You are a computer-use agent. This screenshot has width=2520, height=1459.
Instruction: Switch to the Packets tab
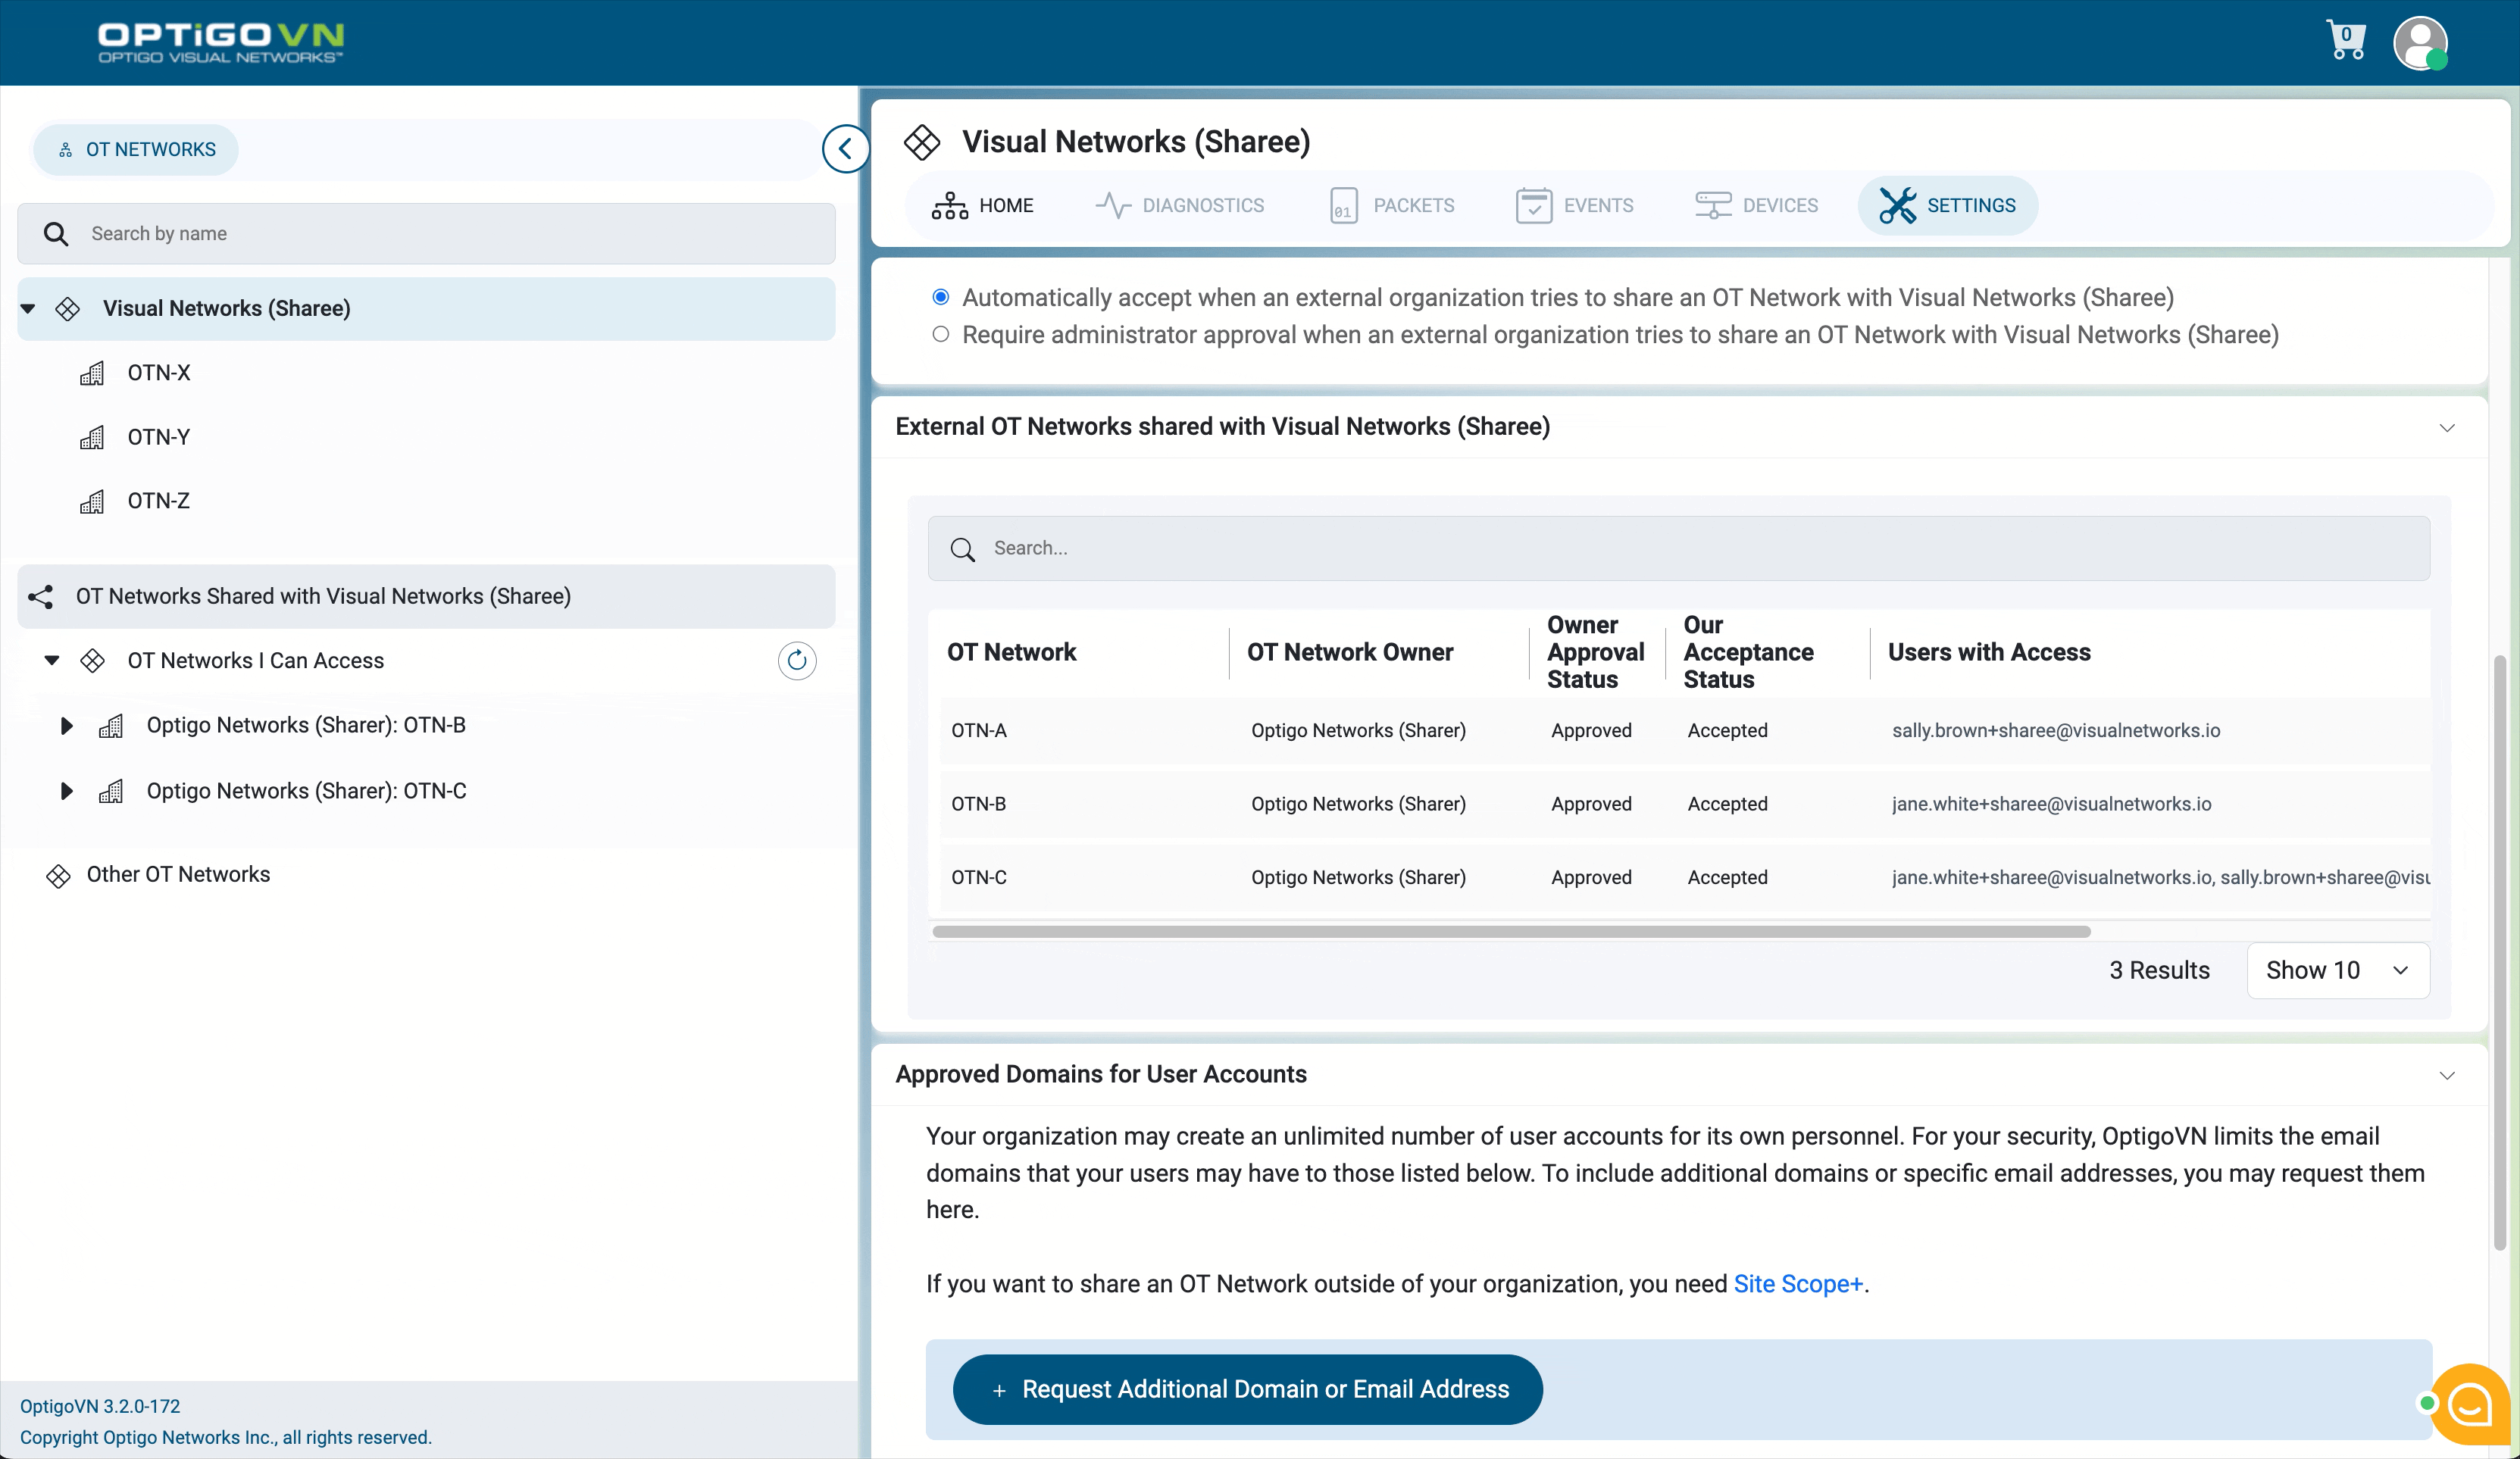[x=1392, y=205]
